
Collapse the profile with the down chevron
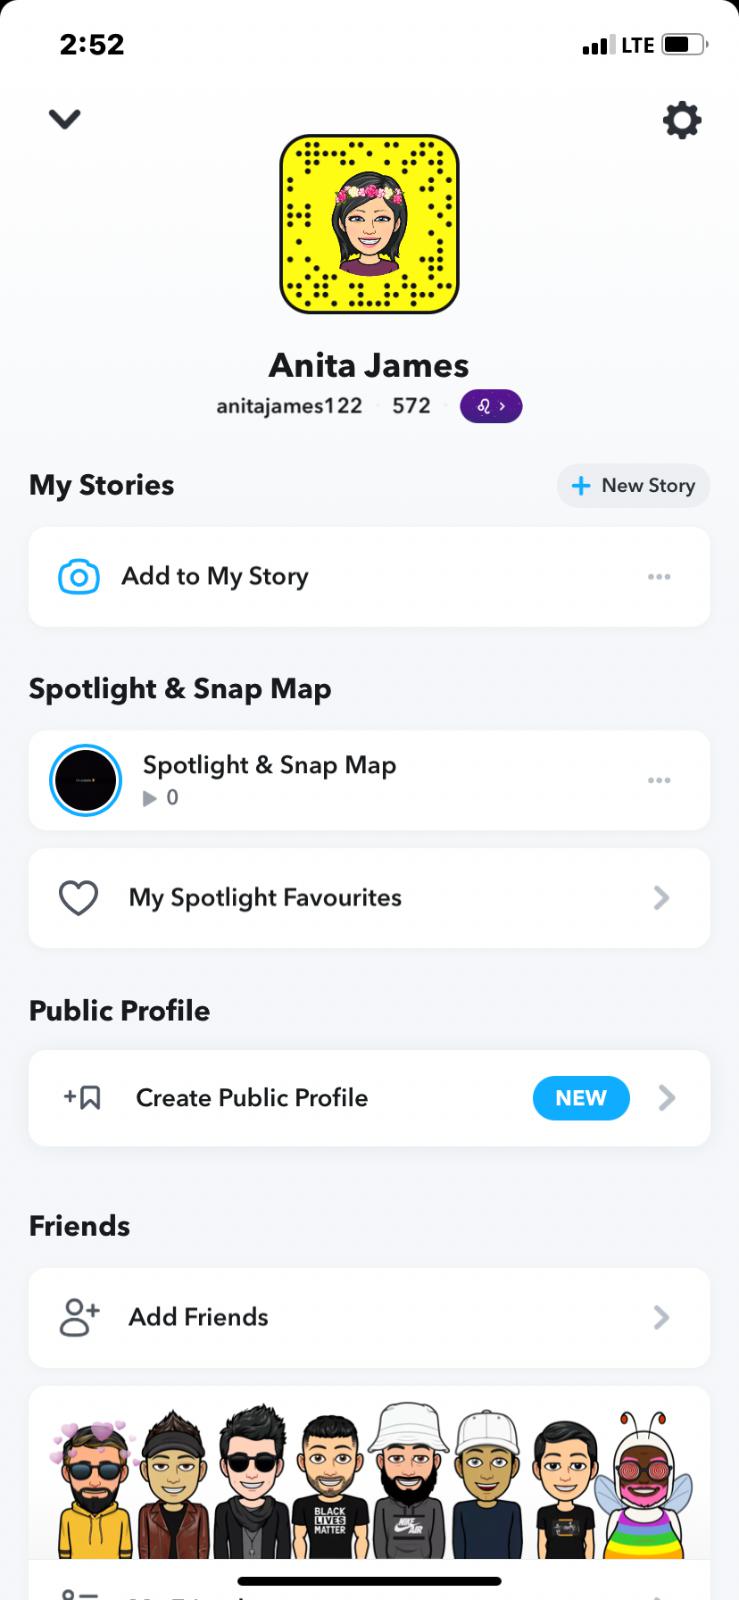point(64,119)
